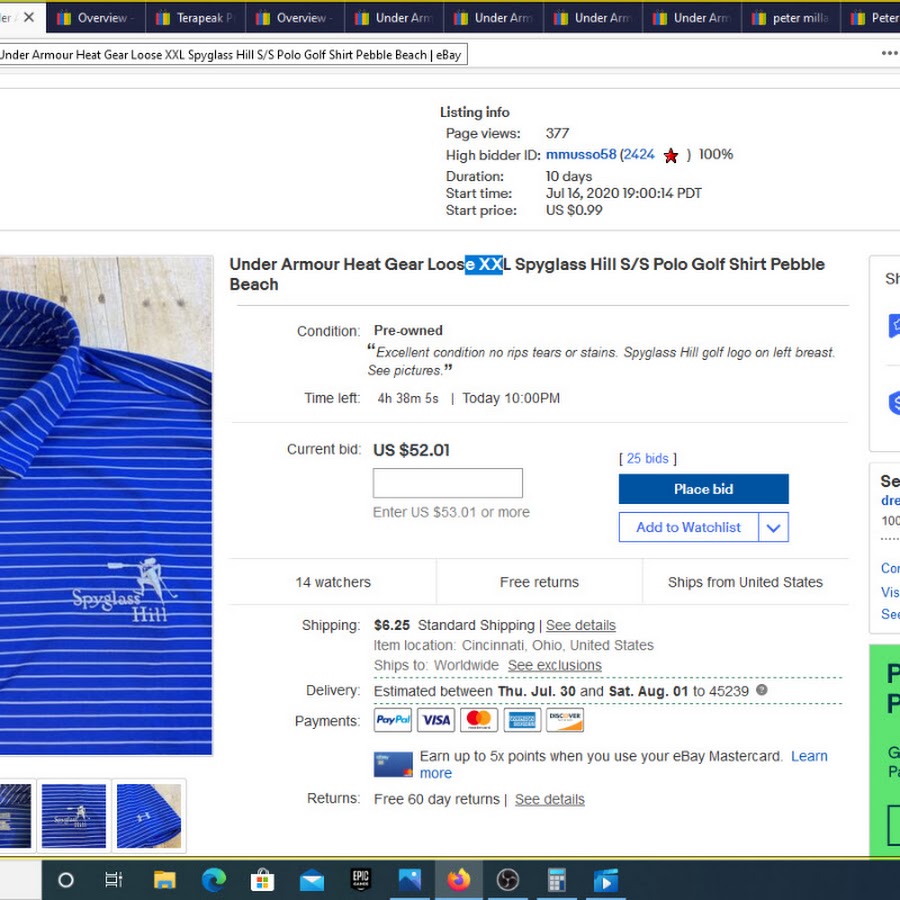Click the main blue striped polo image

[106, 506]
